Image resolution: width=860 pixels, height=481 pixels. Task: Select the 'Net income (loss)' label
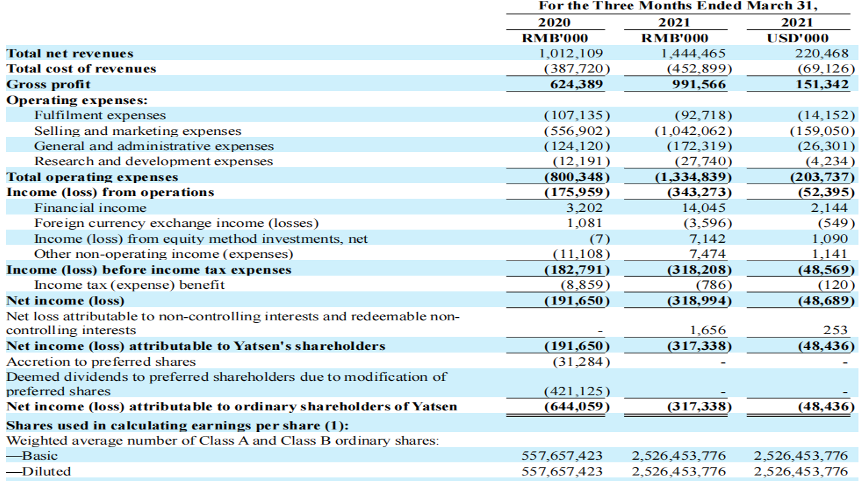(x=65, y=301)
